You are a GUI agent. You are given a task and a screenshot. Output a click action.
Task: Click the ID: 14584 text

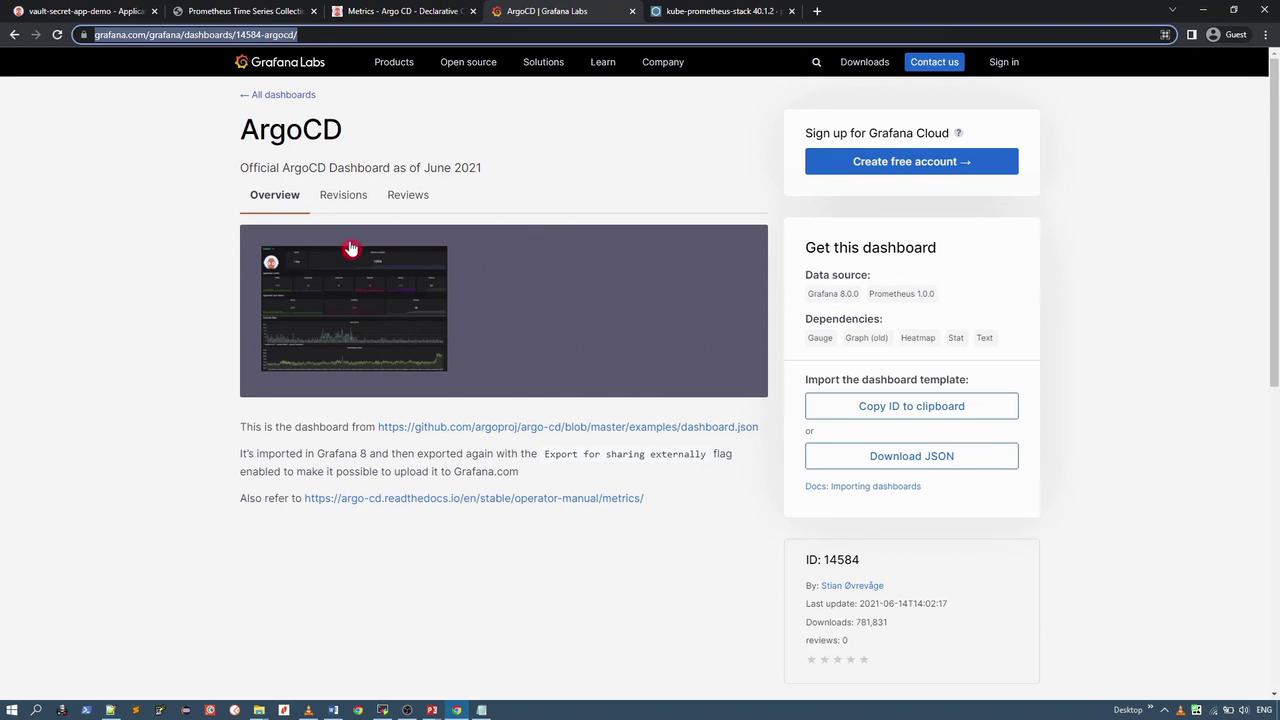coord(832,560)
